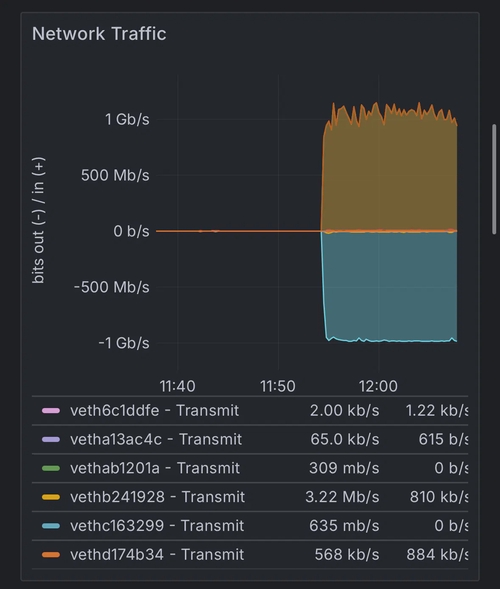Open the Network Traffic panel title menu
The width and height of the screenshot is (500, 589).
[x=99, y=34]
